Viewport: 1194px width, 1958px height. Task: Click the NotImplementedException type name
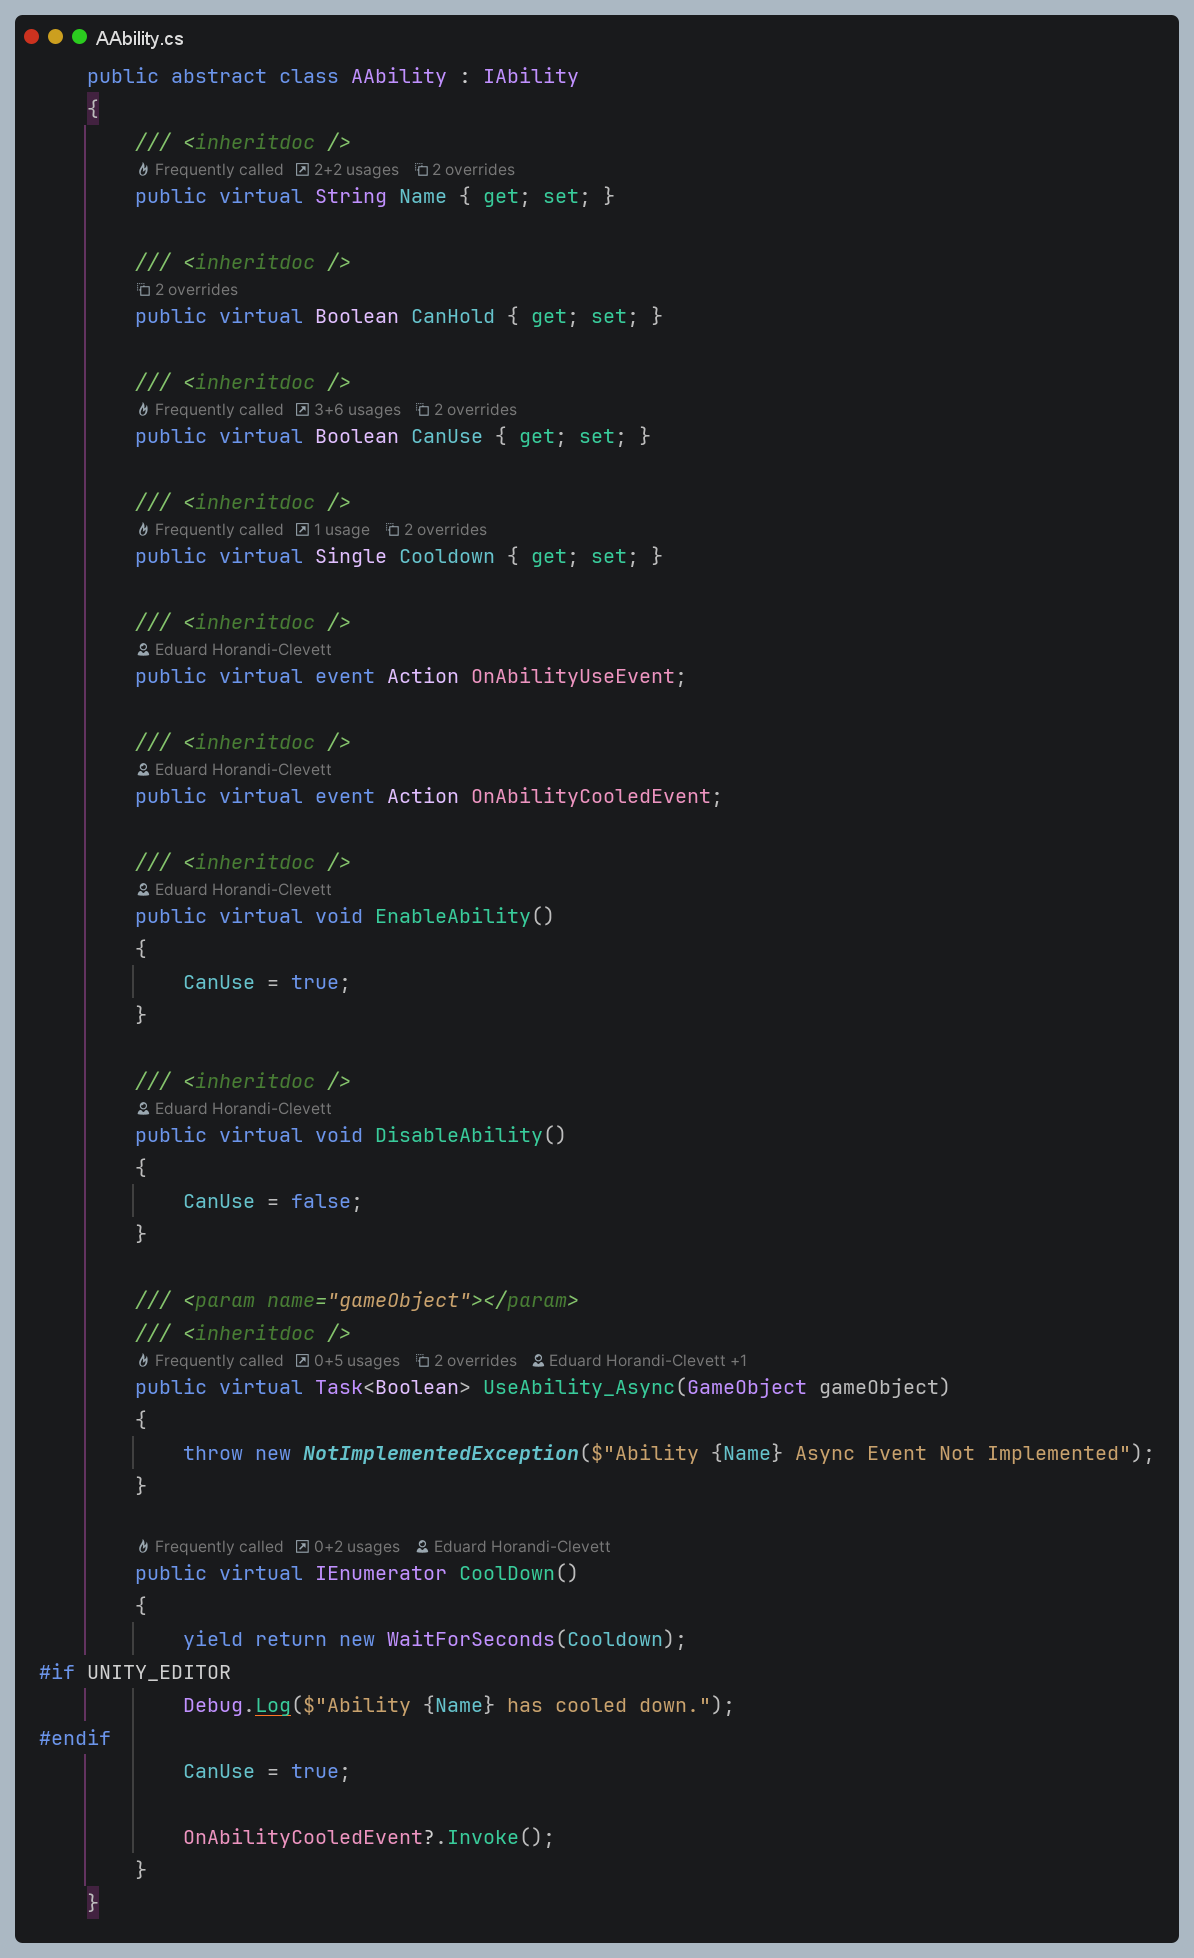click(x=440, y=1453)
